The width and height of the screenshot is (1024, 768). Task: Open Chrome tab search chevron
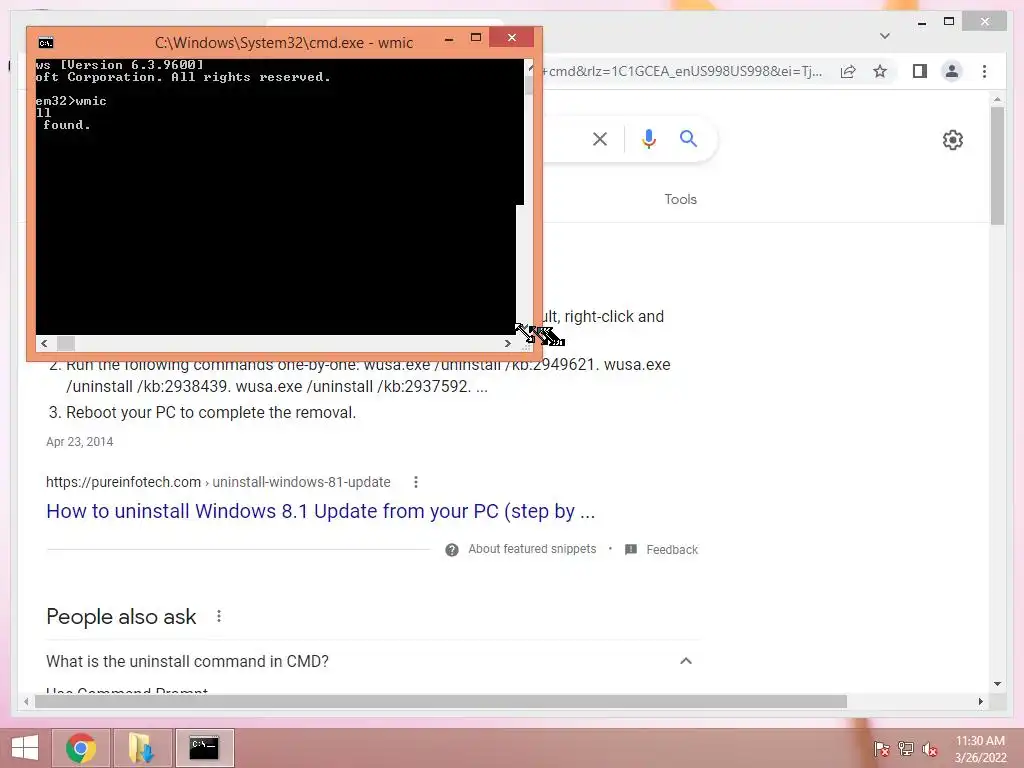(x=885, y=36)
